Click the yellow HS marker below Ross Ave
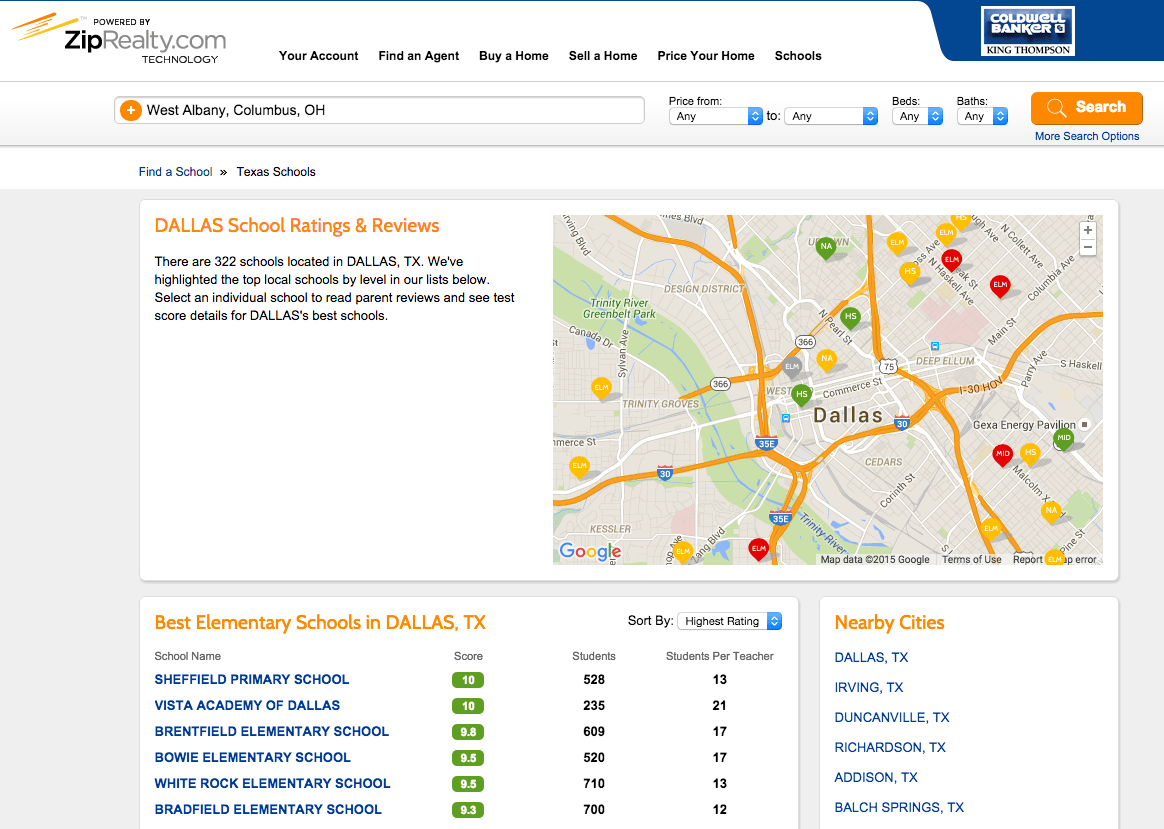 pos(909,272)
